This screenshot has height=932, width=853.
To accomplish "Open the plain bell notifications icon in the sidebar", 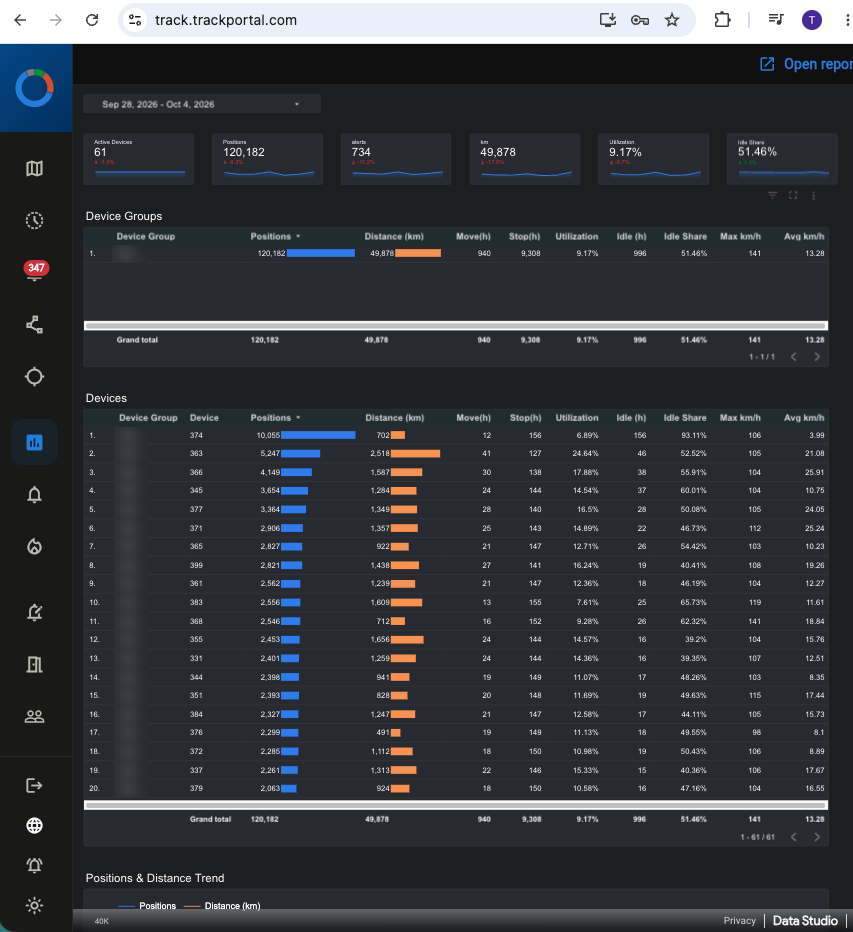I will point(34,495).
